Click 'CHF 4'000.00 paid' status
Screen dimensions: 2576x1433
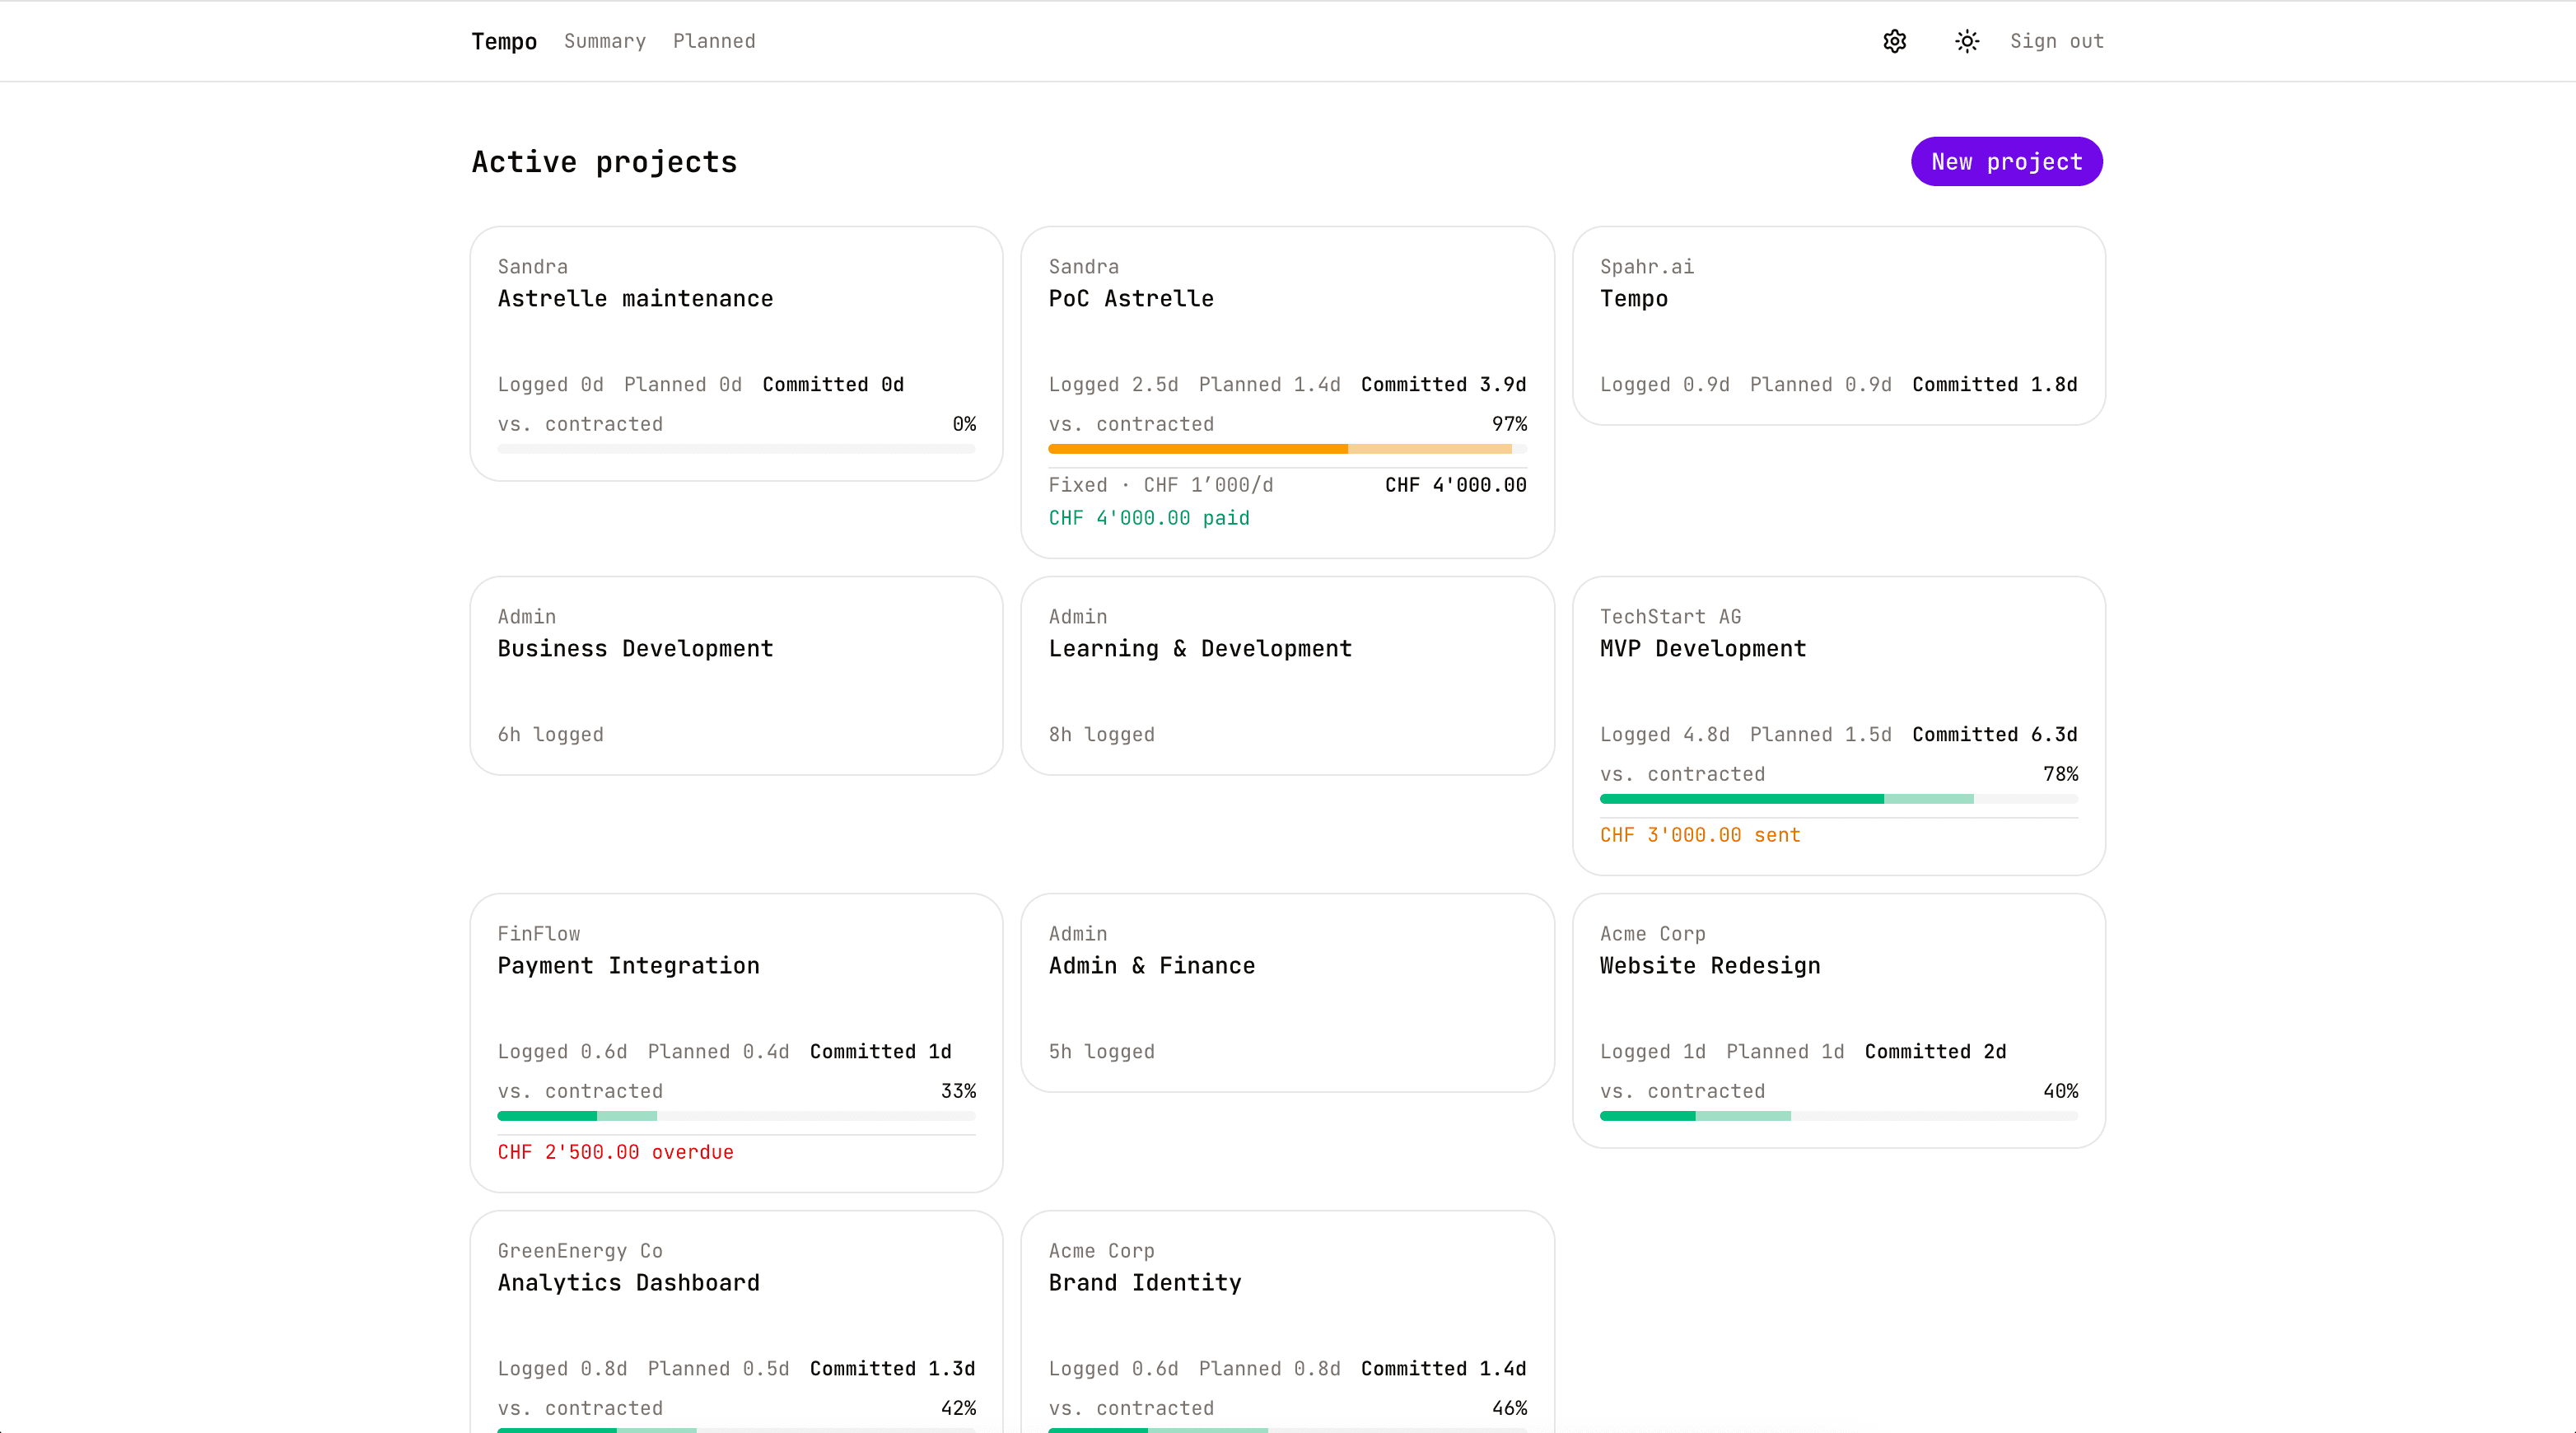coord(1149,518)
